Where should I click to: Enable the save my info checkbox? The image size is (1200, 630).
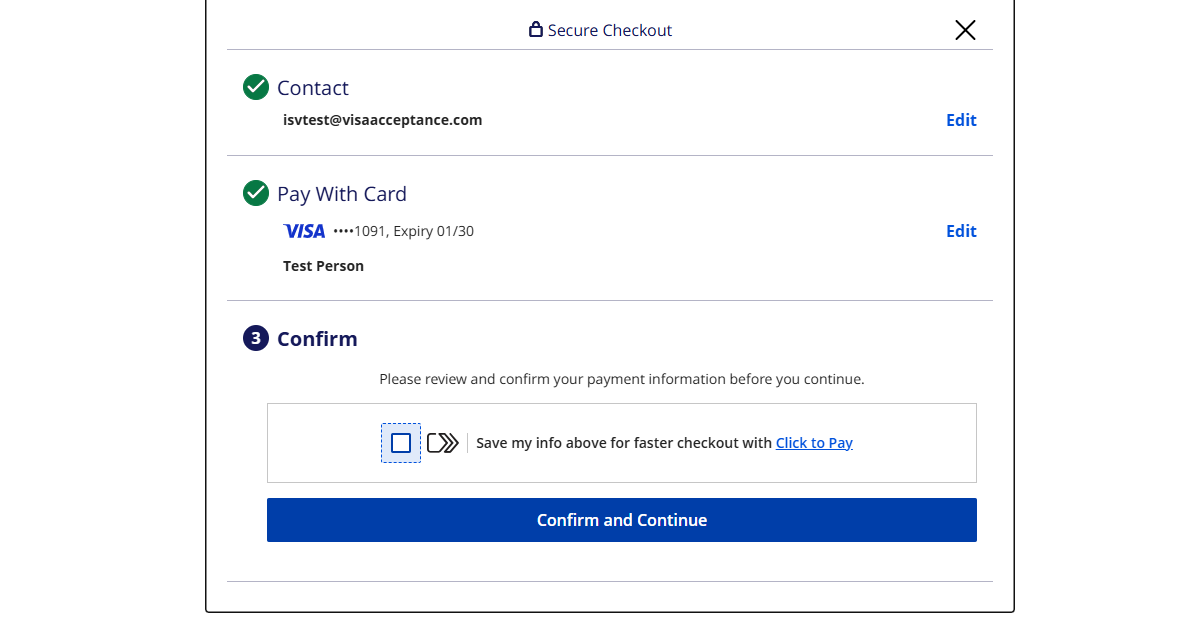[x=401, y=443]
